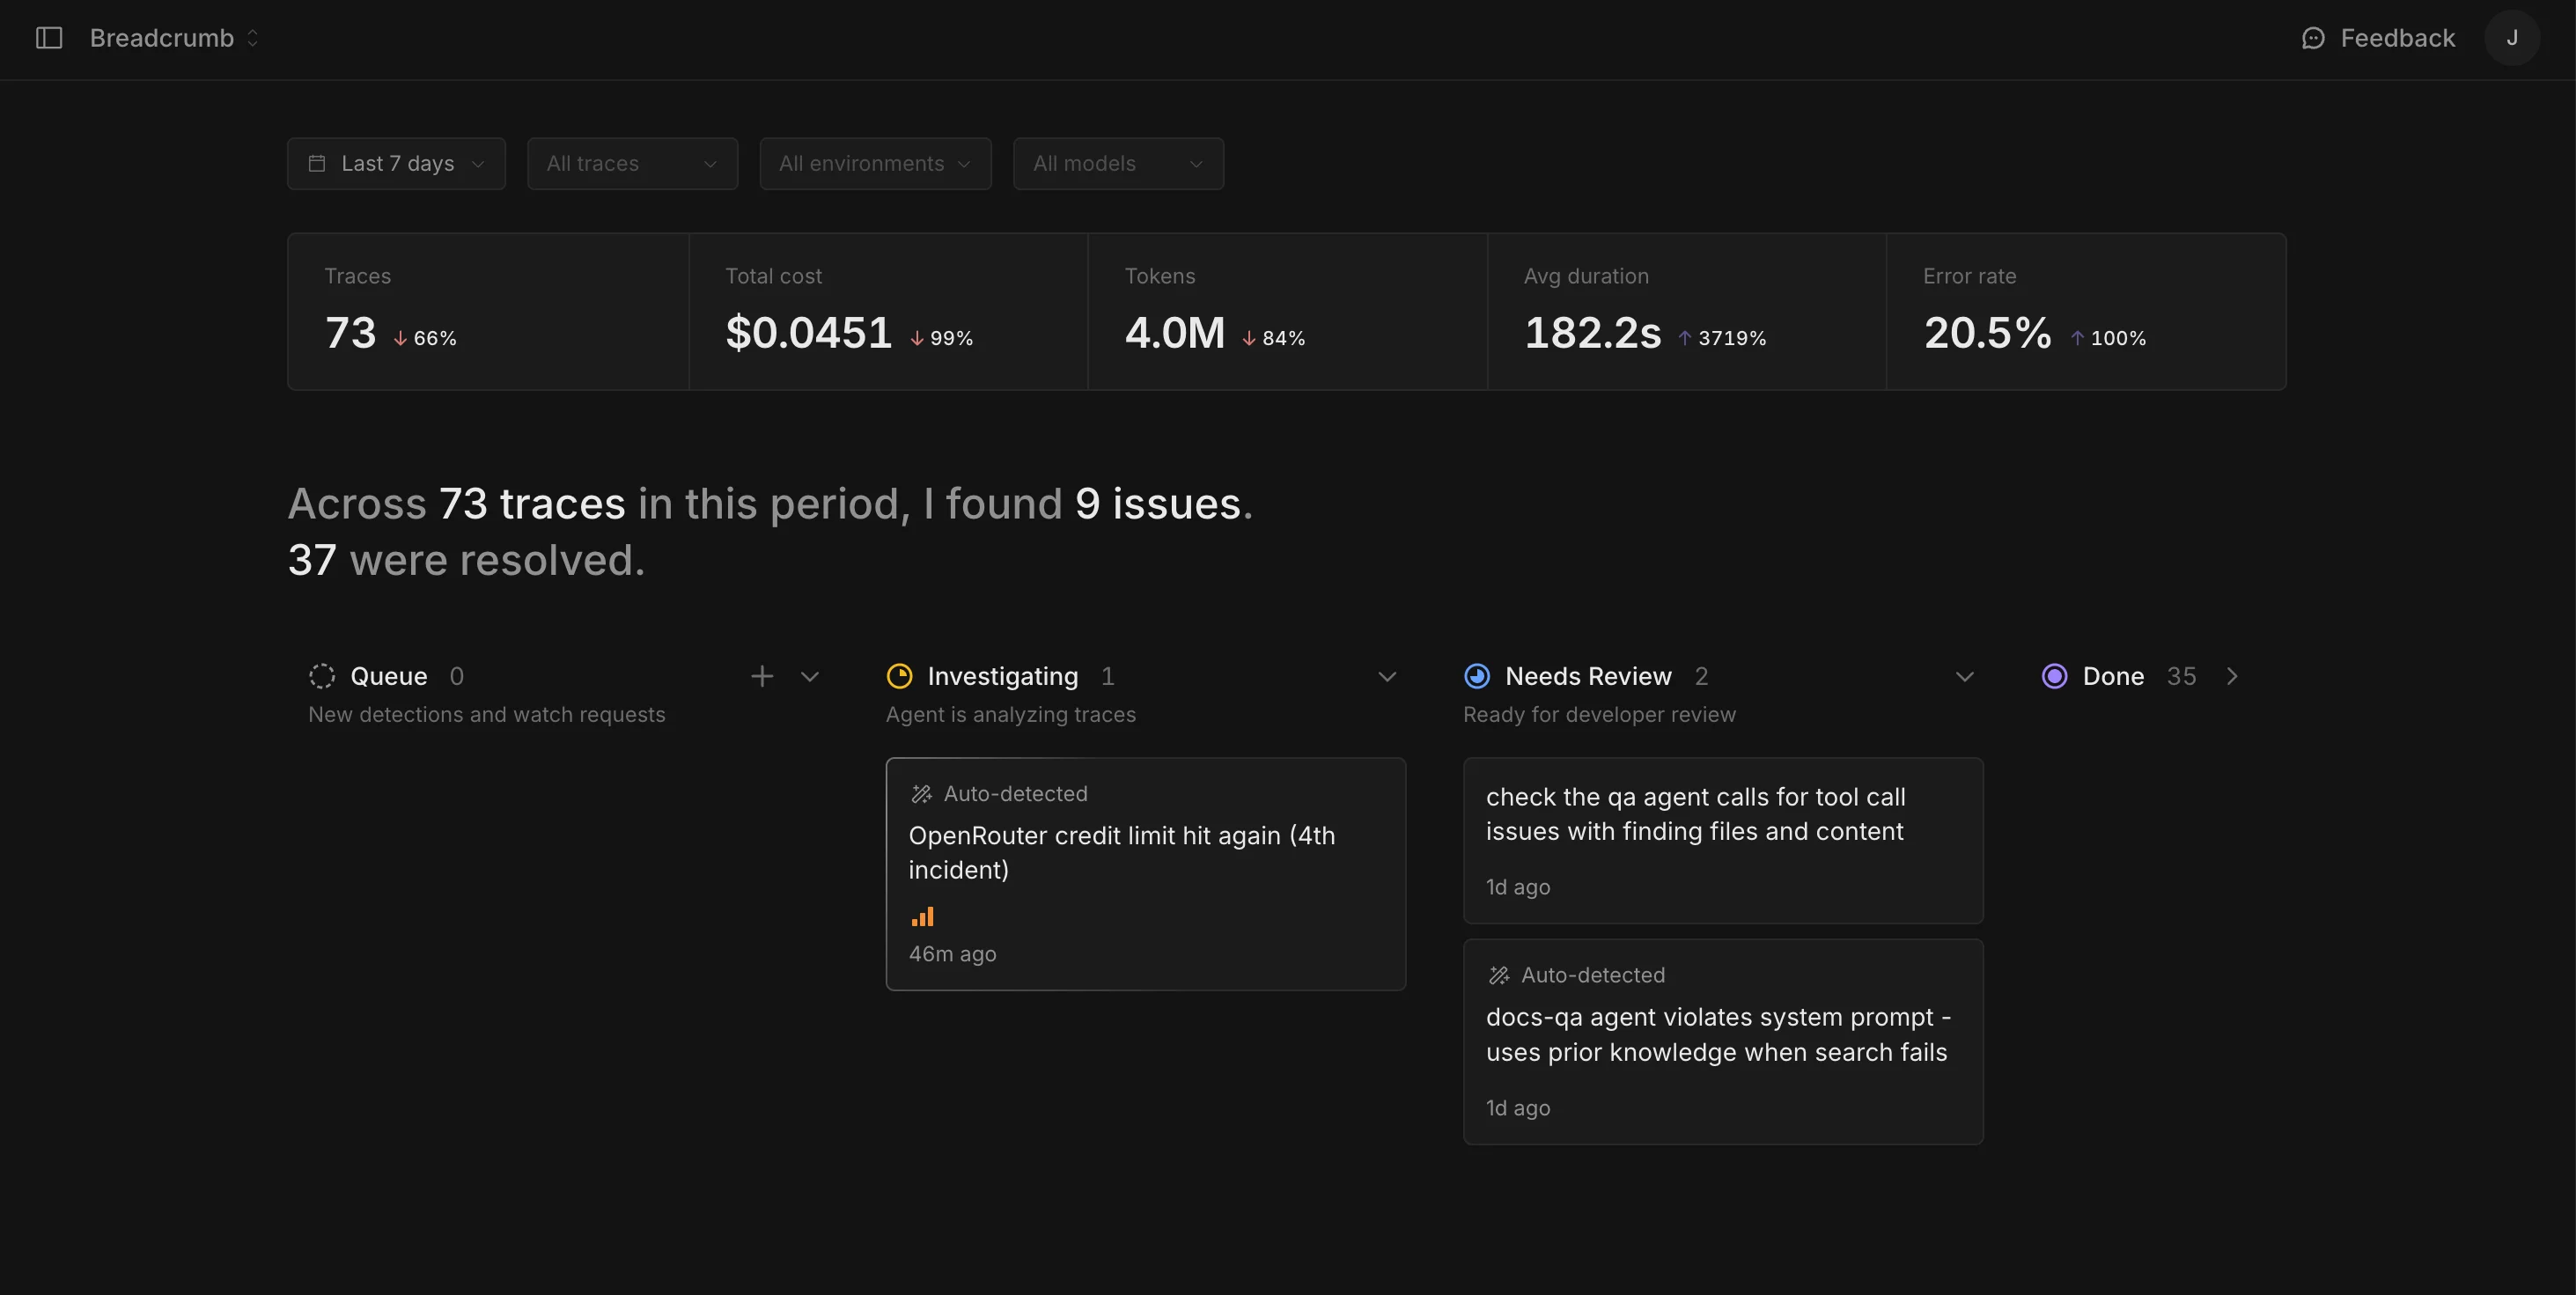Click the calendar icon in the date filter
The width and height of the screenshot is (2576, 1295).
pos(316,163)
